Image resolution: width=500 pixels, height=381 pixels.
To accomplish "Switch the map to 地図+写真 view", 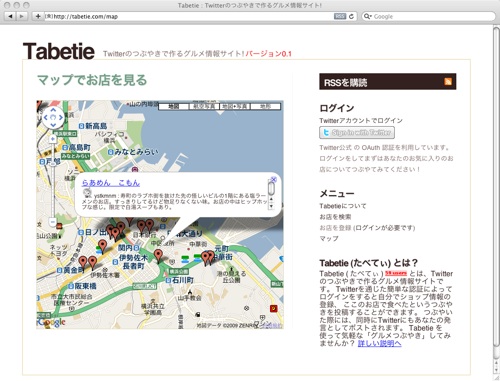I will tap(235, 106).
